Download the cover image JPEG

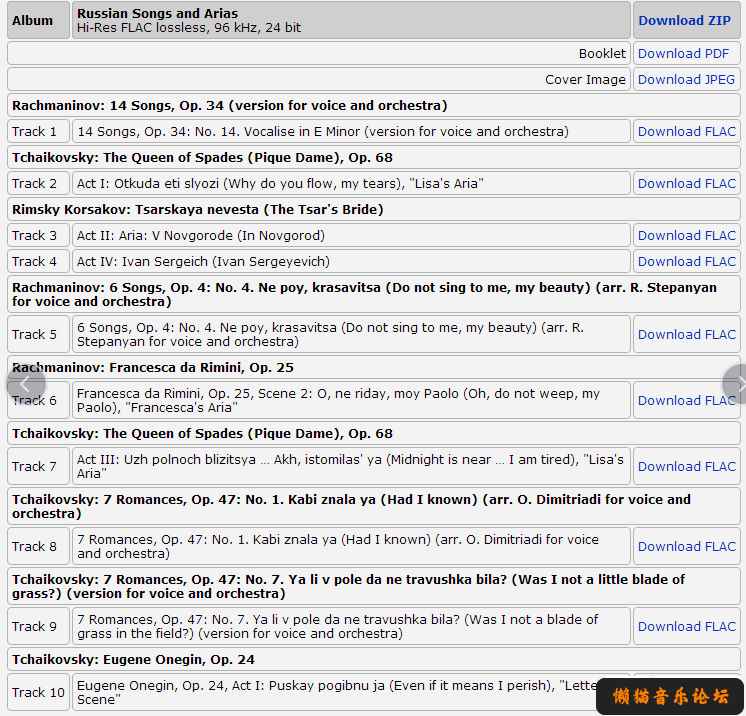click(686, 79)
